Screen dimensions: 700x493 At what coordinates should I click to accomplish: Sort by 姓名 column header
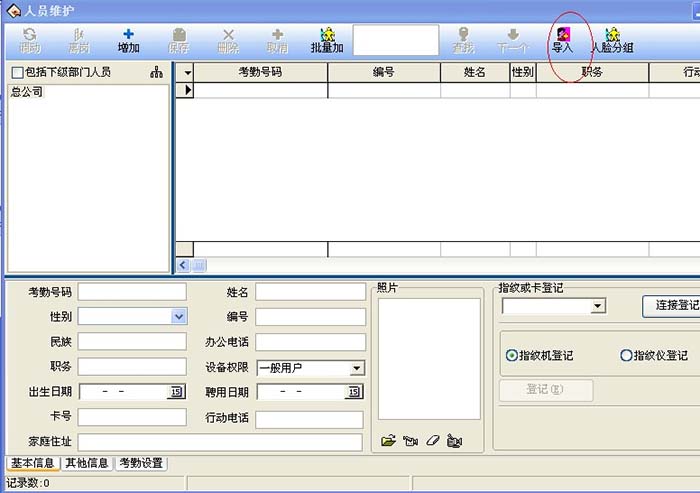click(x=475, y=72)
